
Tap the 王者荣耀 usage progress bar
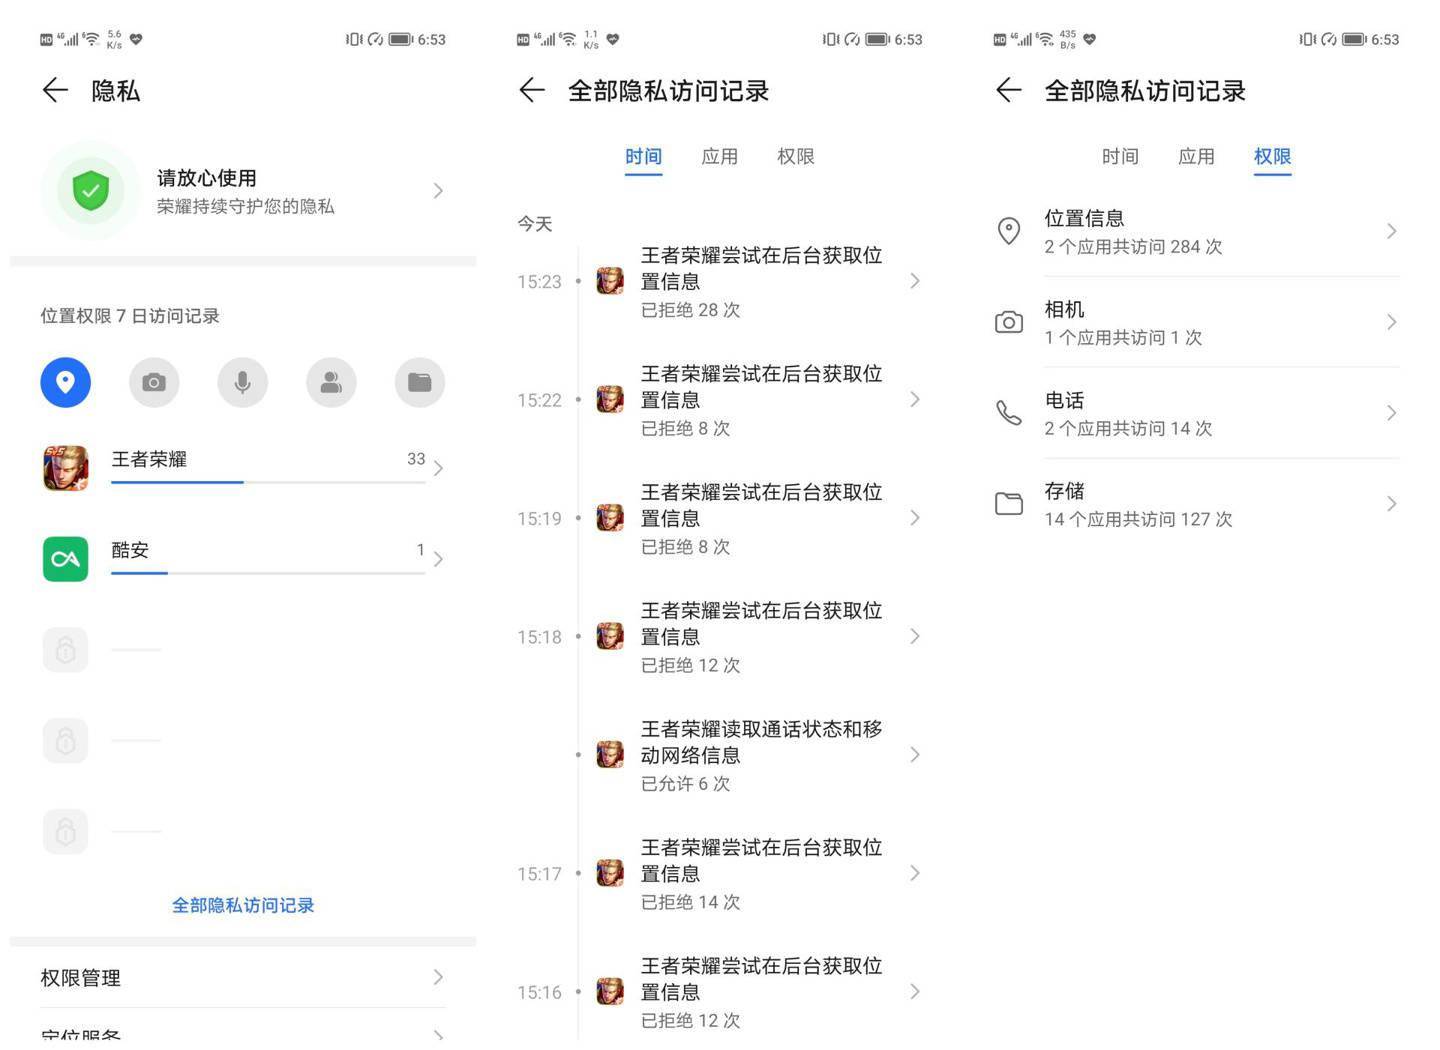click(x=268, y=483)
